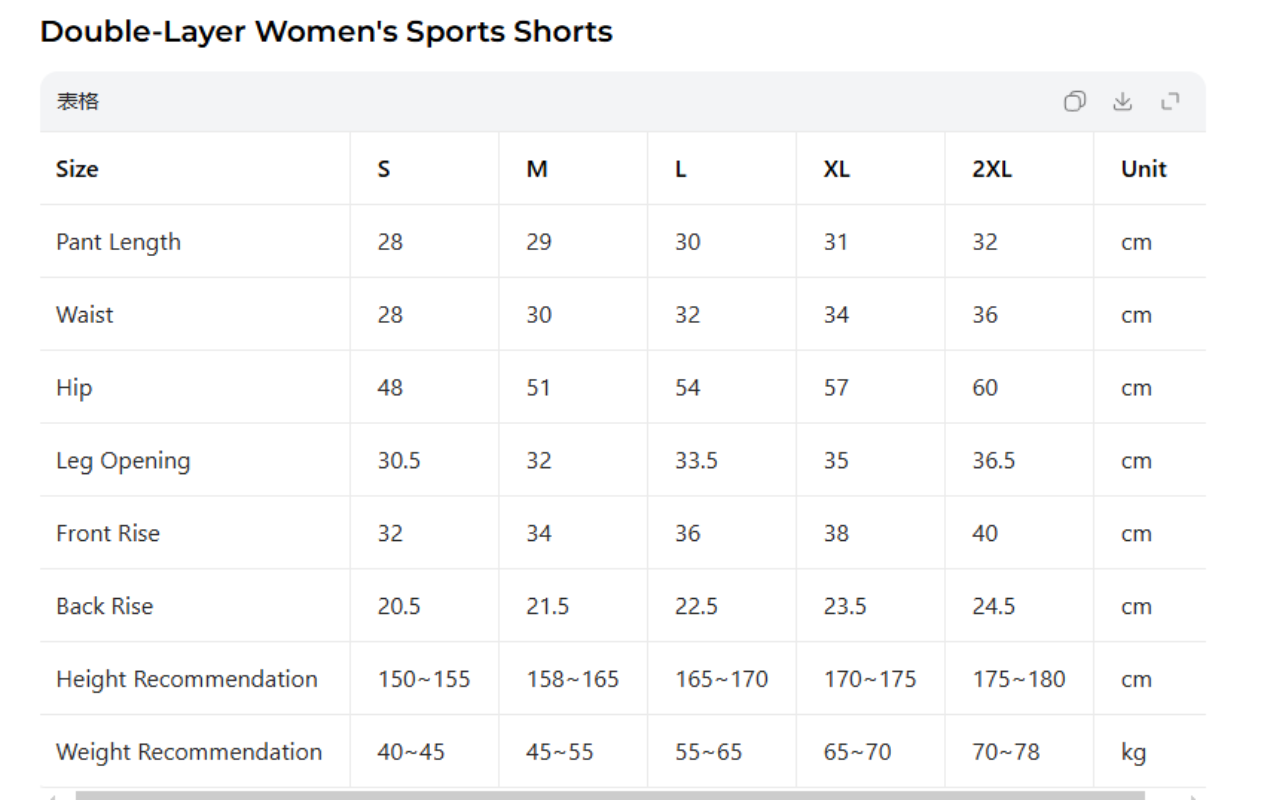This screenshot has width=1261, height=800.
Task: Select the S column header
Action: click(382, 169)
